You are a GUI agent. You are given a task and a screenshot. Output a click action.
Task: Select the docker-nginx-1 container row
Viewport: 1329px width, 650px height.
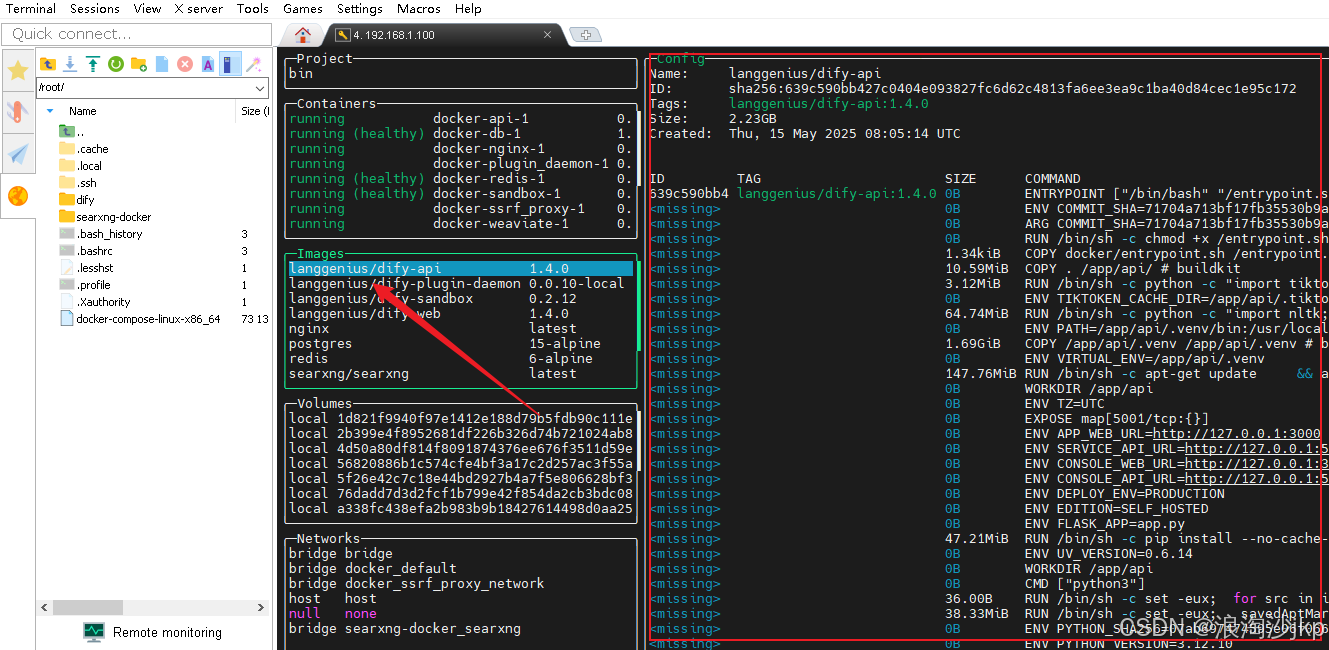click(x=461, y=149)
